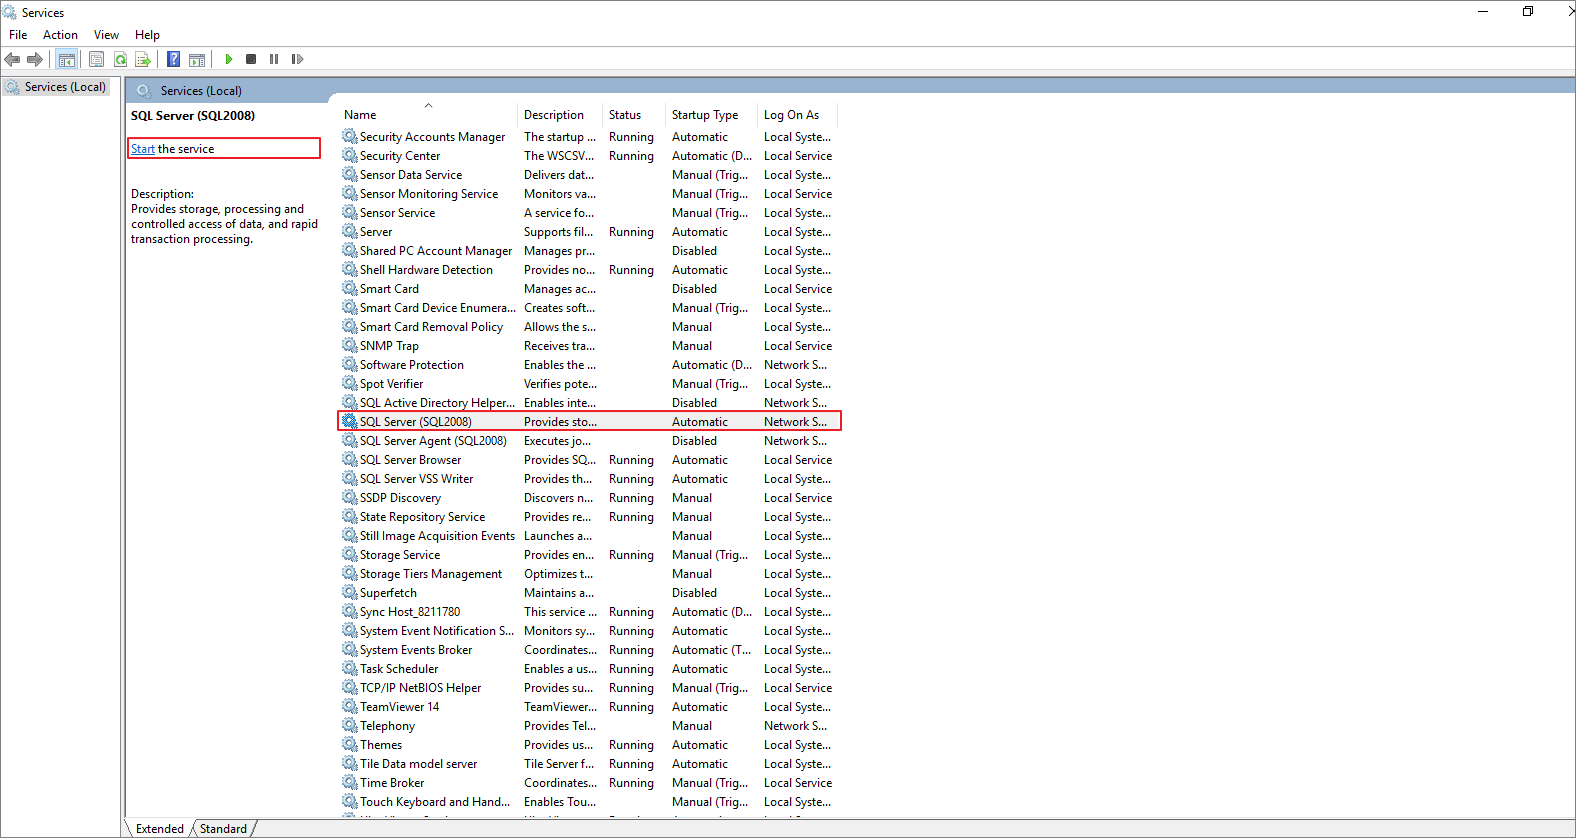The image size is (1576, 838).
Task: Click gear icon beside SNMP Trap
Action: click(x=350, y=345)
